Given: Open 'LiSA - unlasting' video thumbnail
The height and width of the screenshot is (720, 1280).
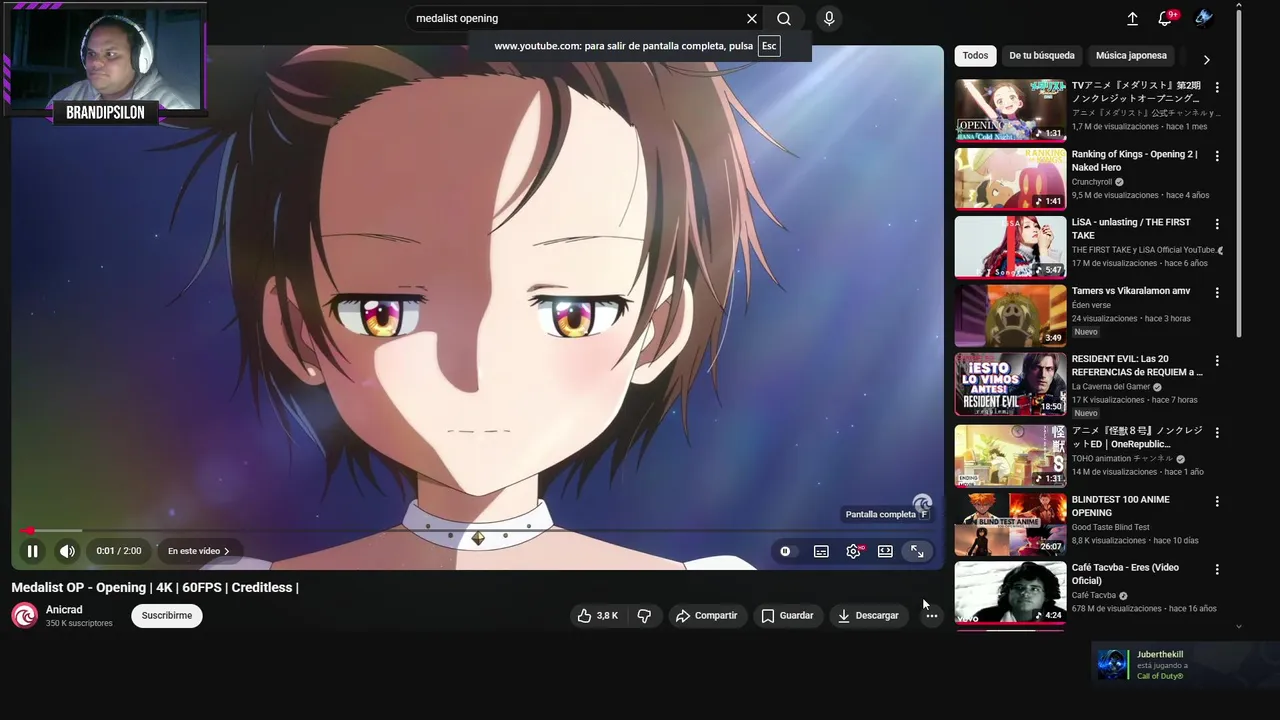Looking at the screenshot, I should (x=1010, y=247).
